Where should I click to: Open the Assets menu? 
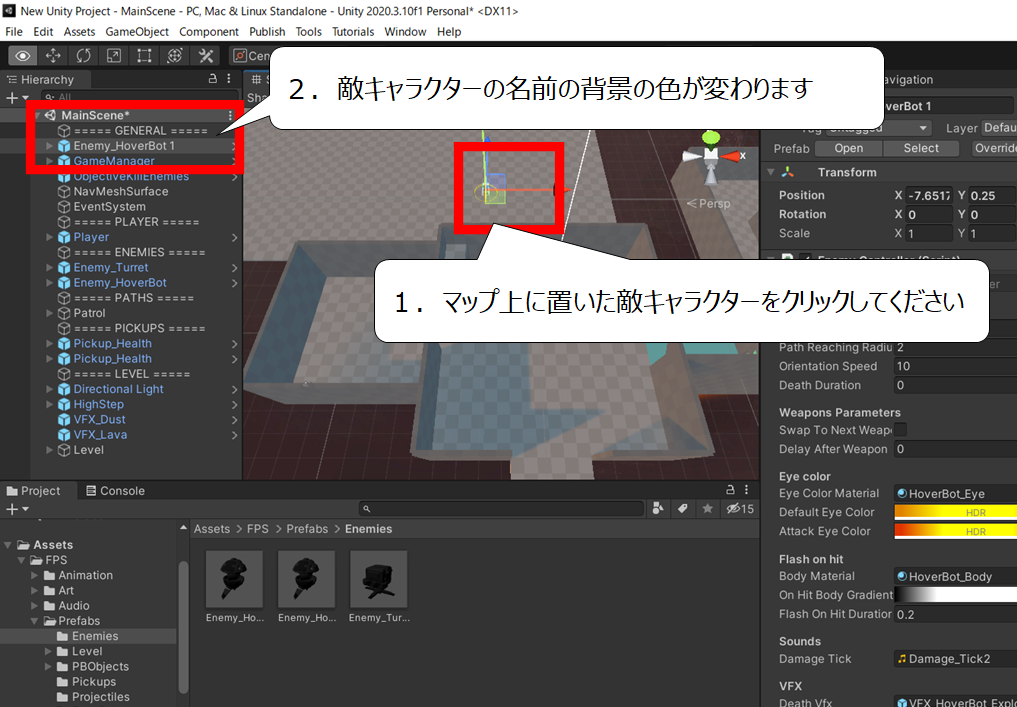[x=79, y=32]
